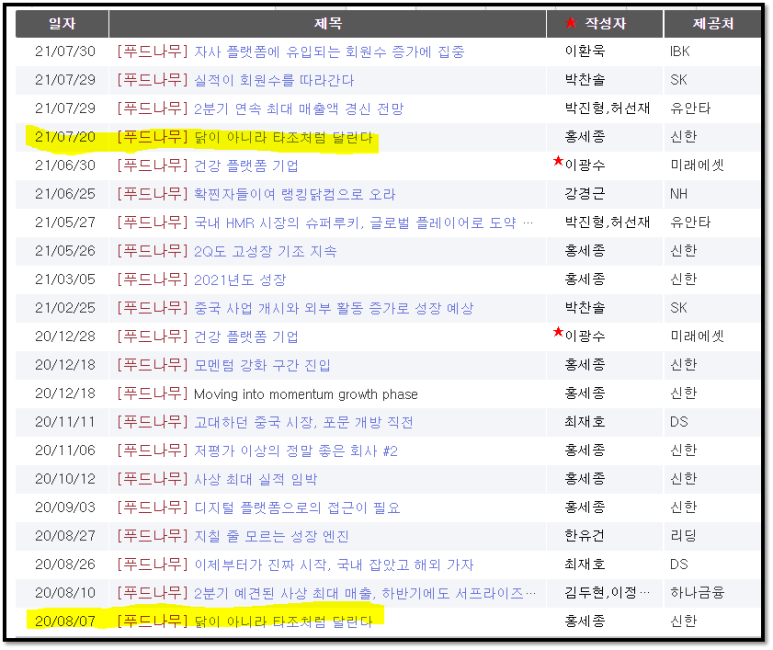This screenshot has width=773, height=650.
Task: Click the '일자' column header
Action: pos(62,23)
